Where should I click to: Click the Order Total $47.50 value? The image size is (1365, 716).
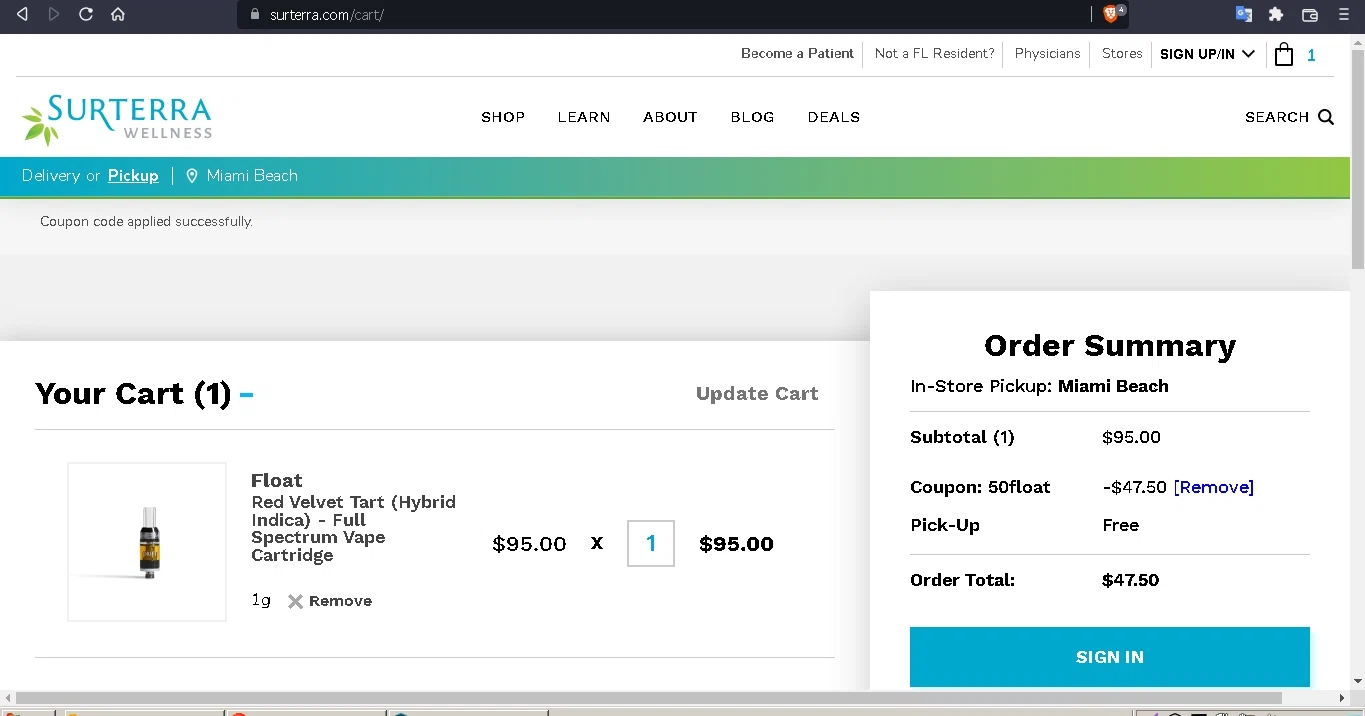click(1130, 580)
